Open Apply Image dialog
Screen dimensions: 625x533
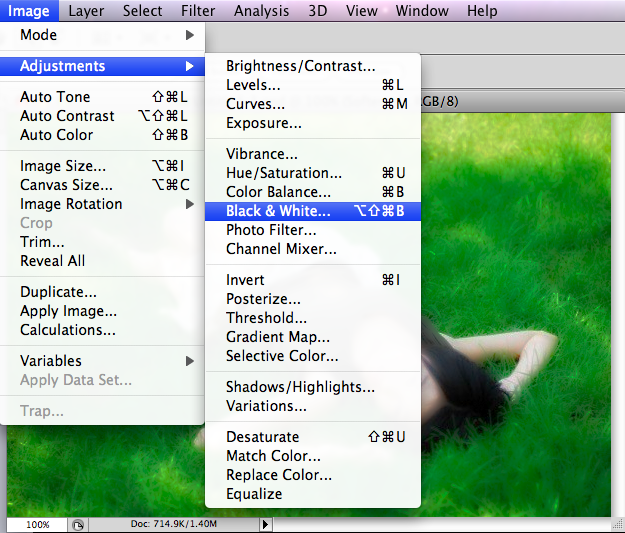click(102, 311)
